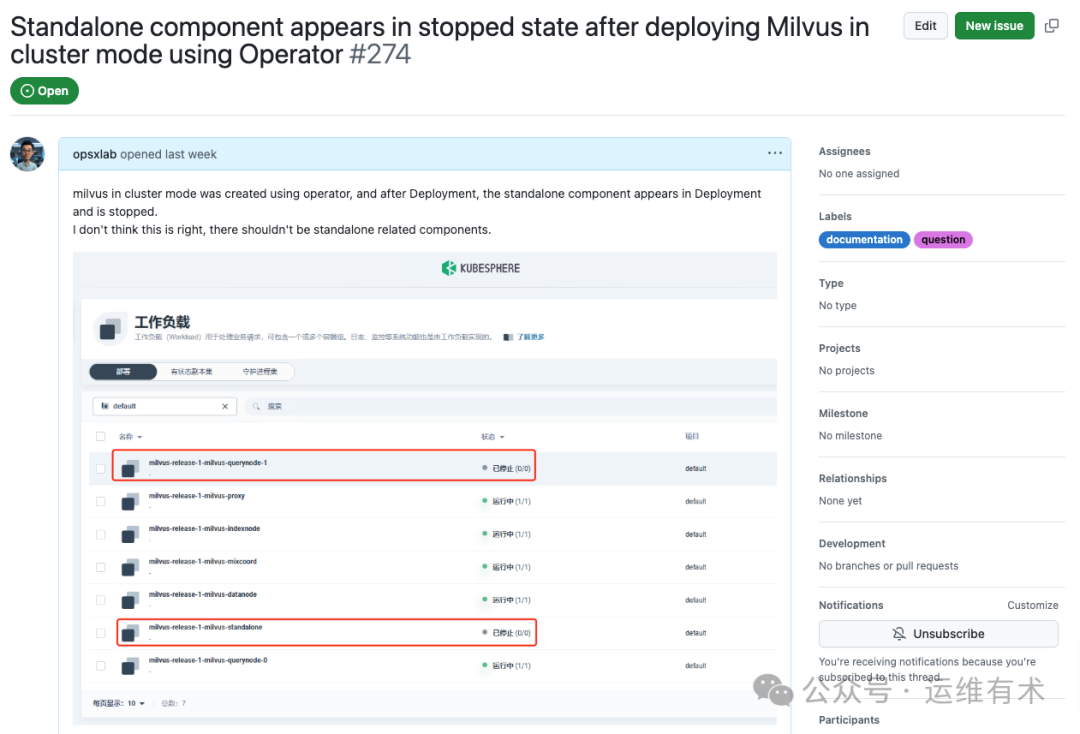Check the milvus-release-1-milvus-standalone row checkbox
This screenshot has width=1080, height=734.
pos(100,632)
